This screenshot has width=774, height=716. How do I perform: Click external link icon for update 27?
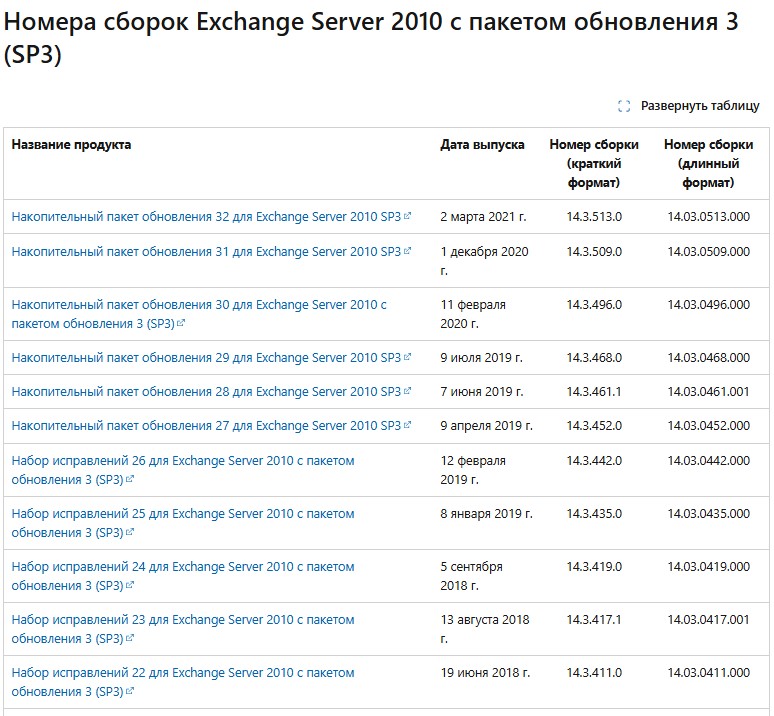tap(408, 426)
